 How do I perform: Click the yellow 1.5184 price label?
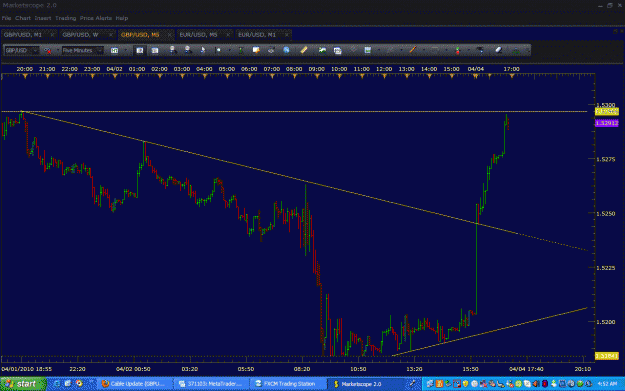(607, 356)
